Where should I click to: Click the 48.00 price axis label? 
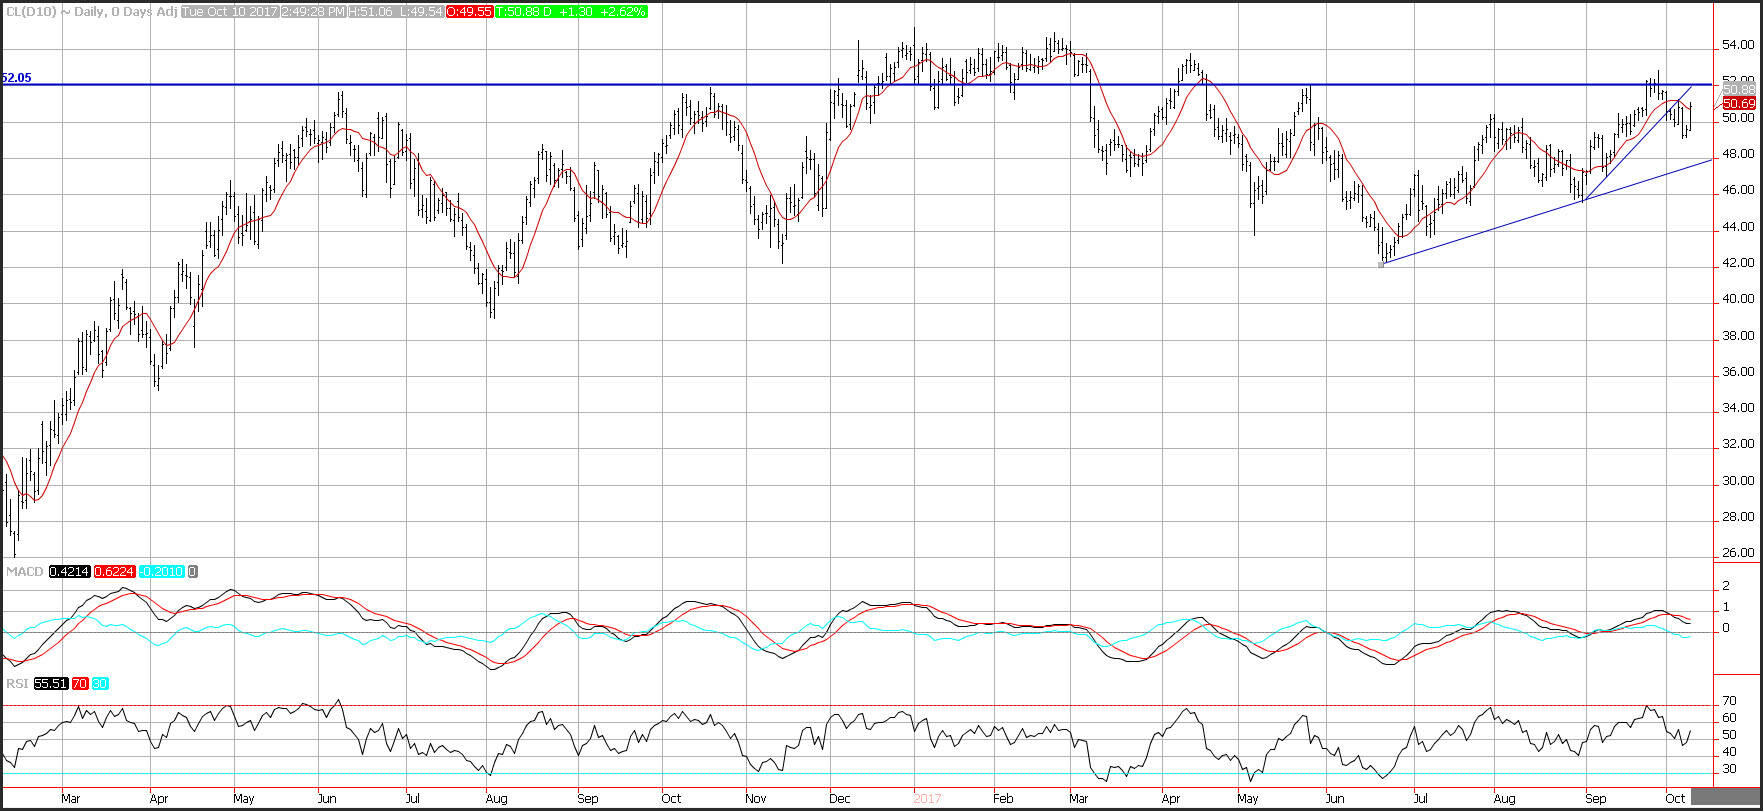1737,154
